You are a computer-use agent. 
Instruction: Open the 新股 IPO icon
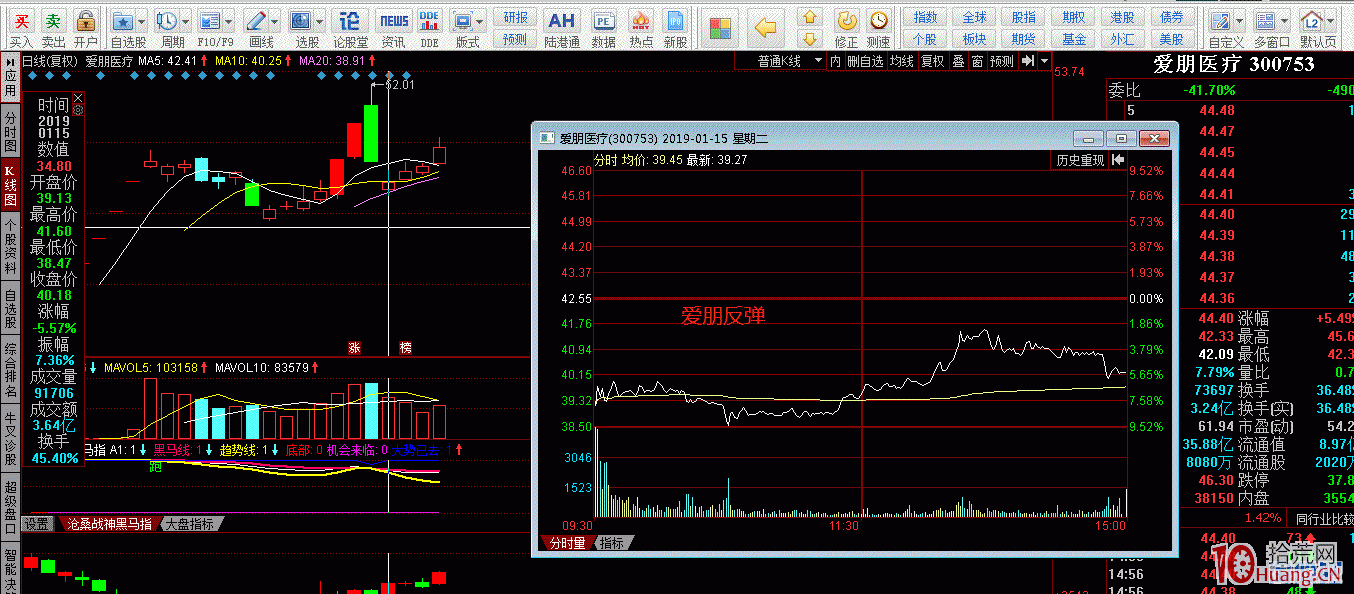(x=675, y=21)
